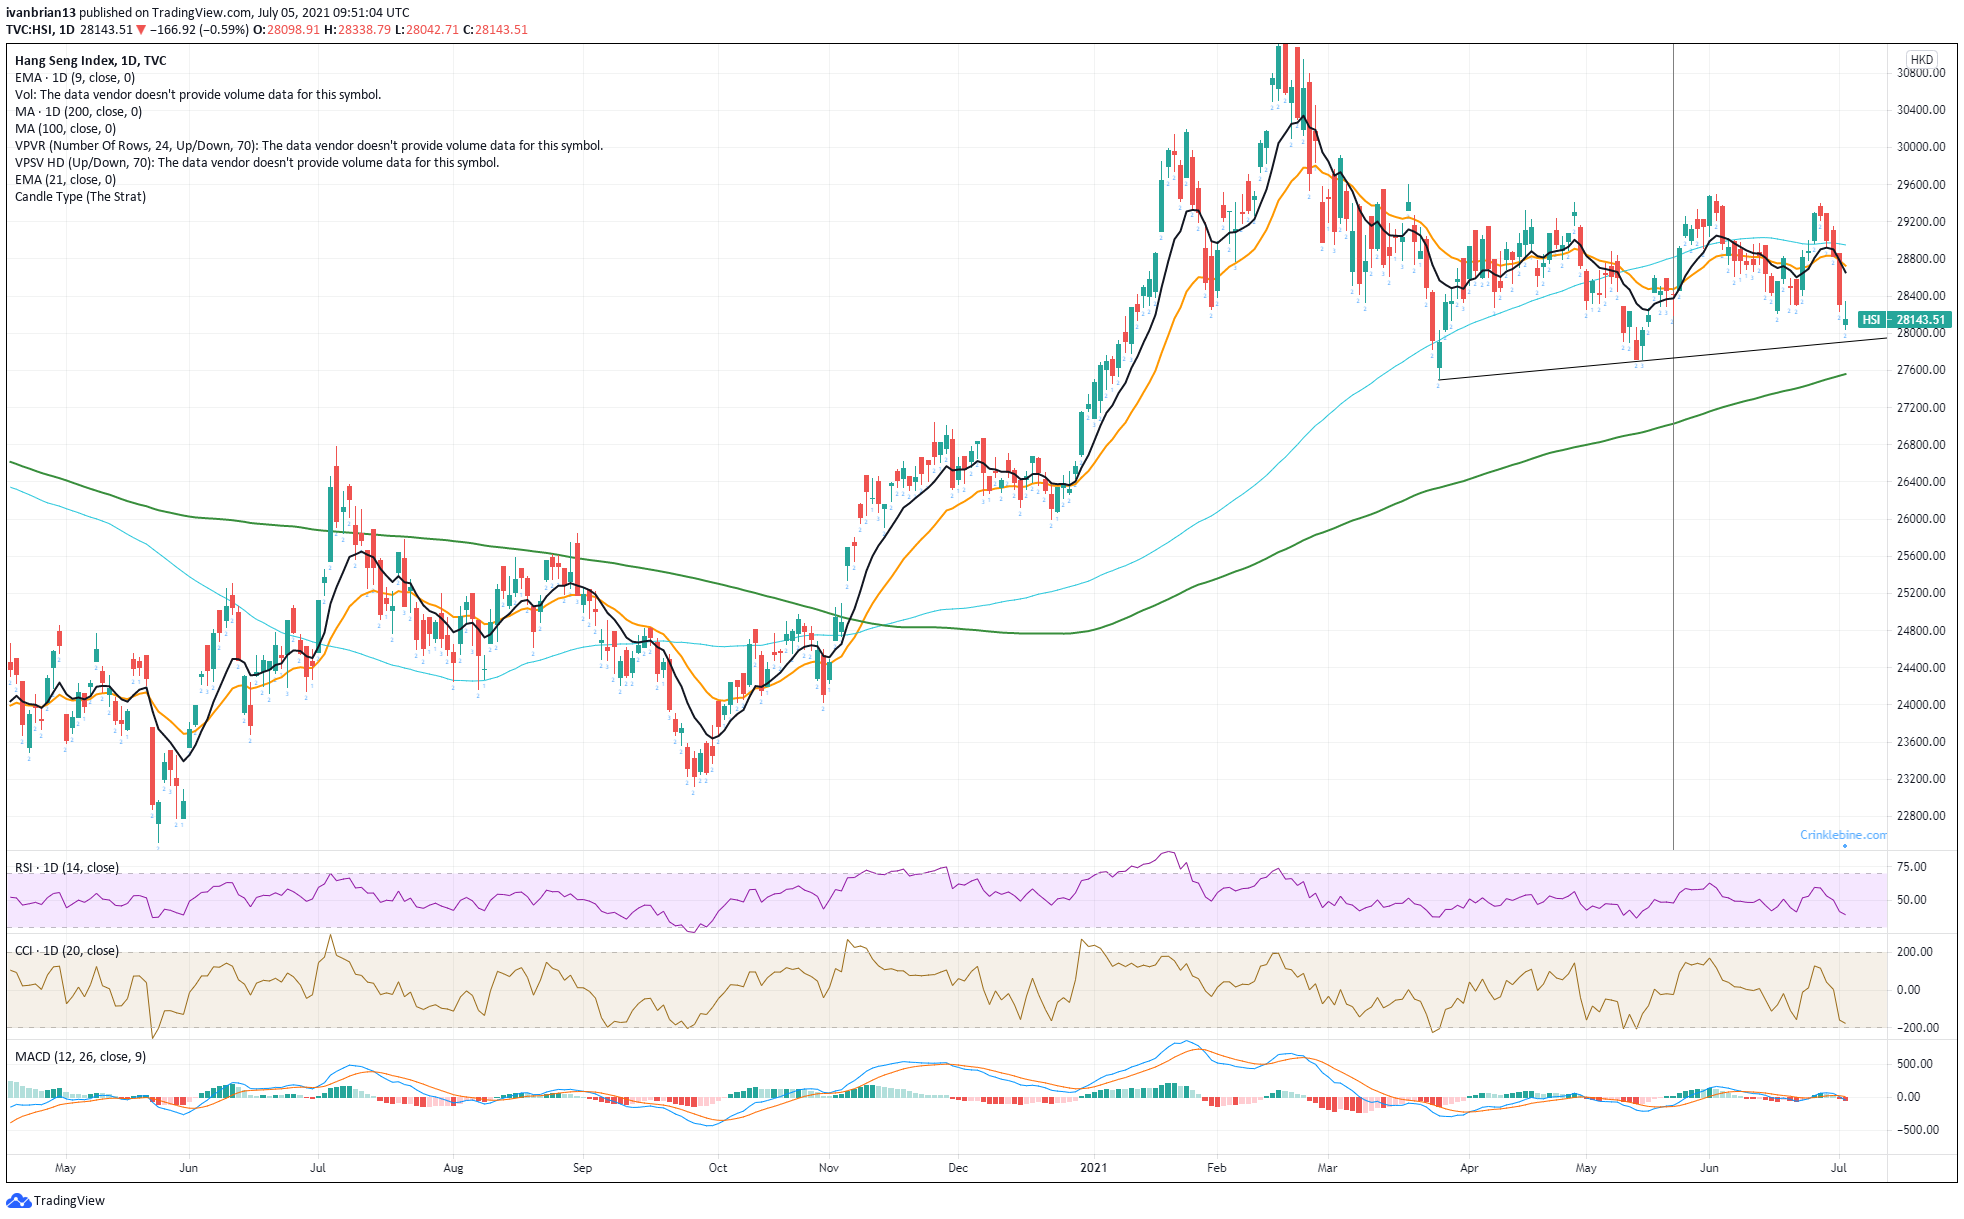This screenshot has width=1964, height=1219.
Task: Click the Jul label near chart's right end
Action: click(1838, 1168)
